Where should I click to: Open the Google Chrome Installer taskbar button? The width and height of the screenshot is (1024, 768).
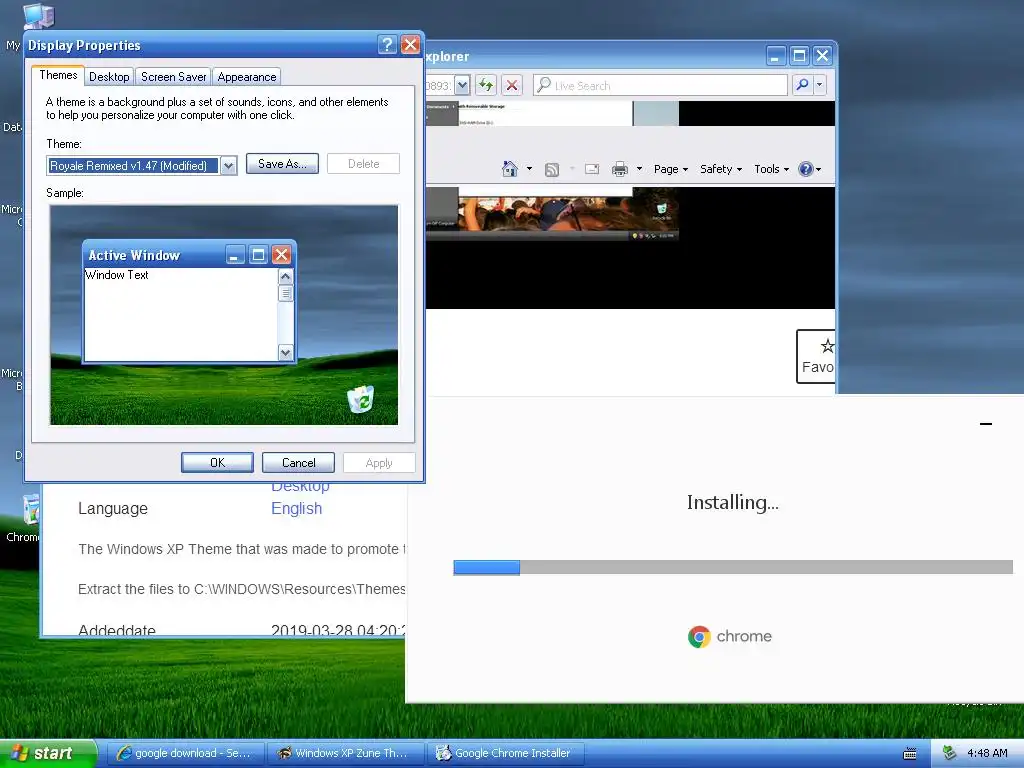tap(506, 753)
